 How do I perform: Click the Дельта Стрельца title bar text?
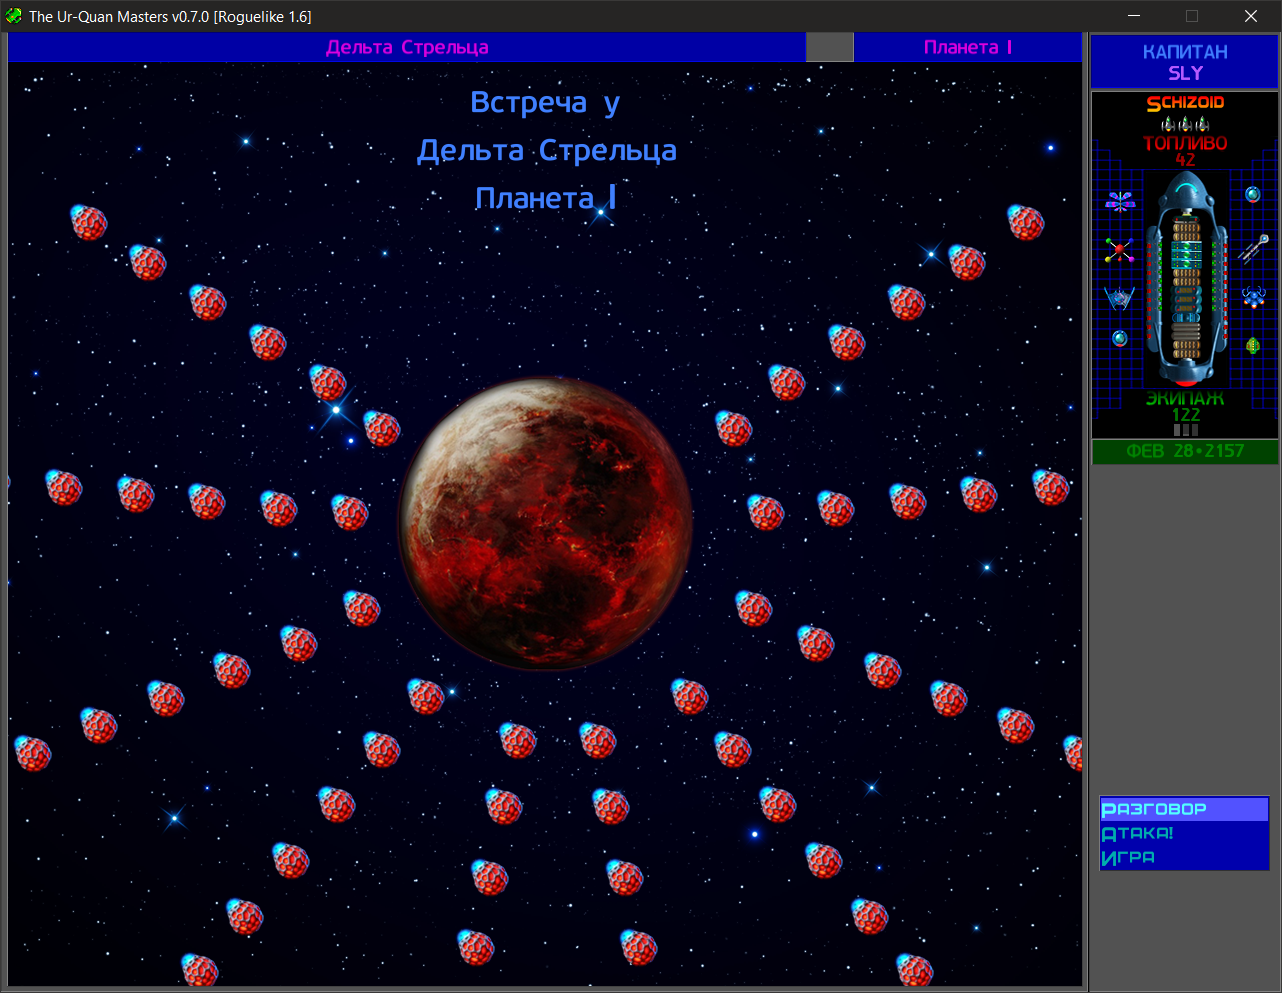407,47
